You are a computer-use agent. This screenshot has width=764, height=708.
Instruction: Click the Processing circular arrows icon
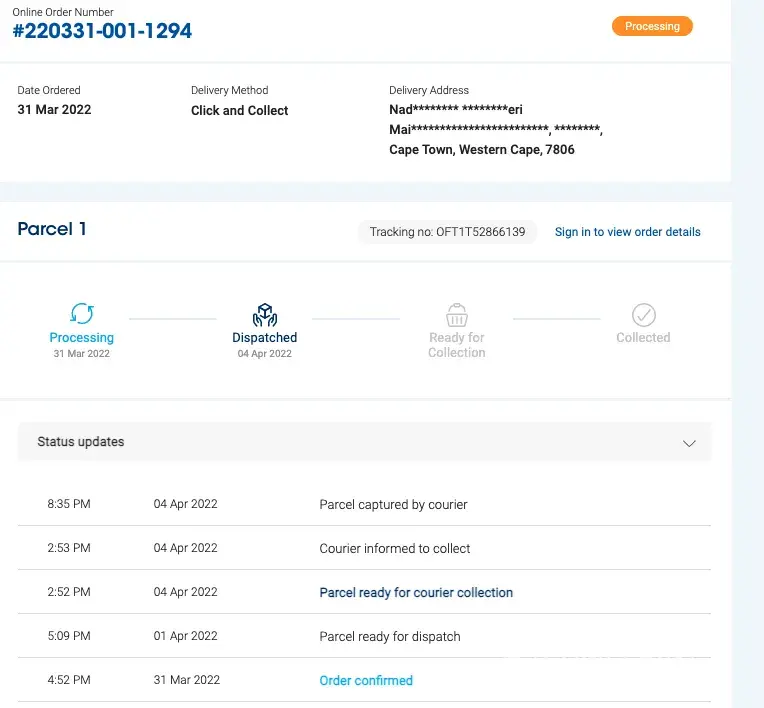pyautogui.click(x=82, y=314)
